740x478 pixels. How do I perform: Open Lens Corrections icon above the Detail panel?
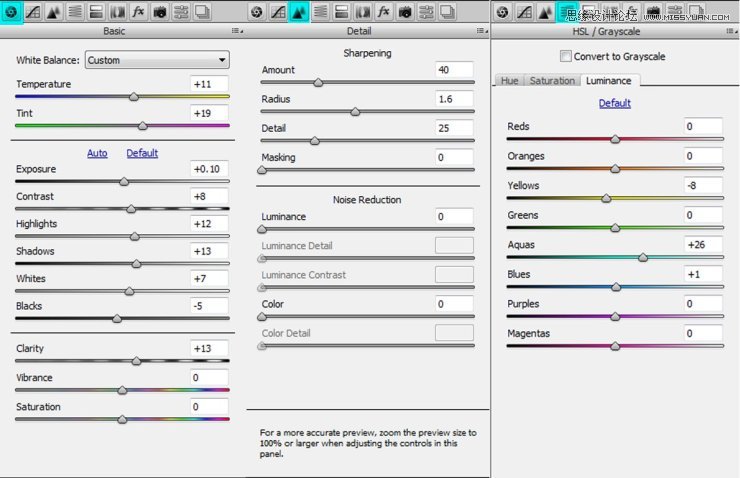click(x=362, y=12)
